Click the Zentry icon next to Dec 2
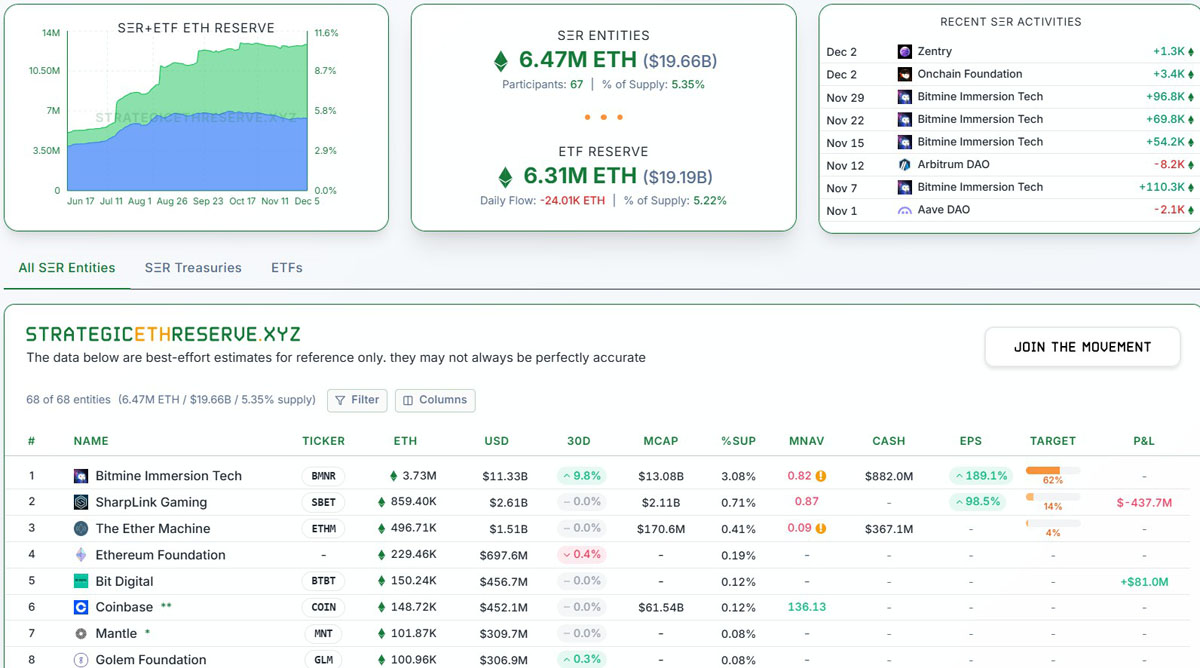 [x=904, y=51]
